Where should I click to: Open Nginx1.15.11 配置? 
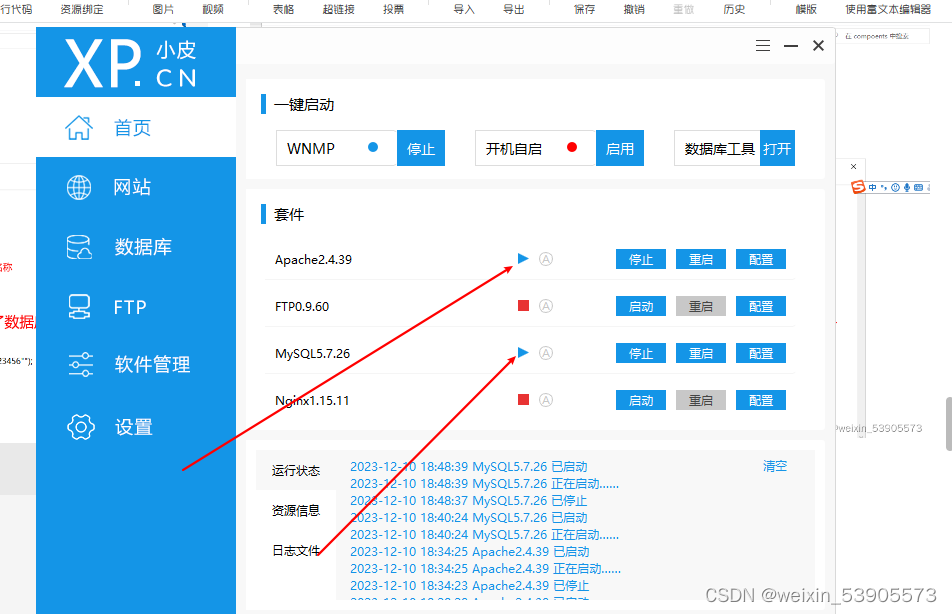tap(761, 400)
